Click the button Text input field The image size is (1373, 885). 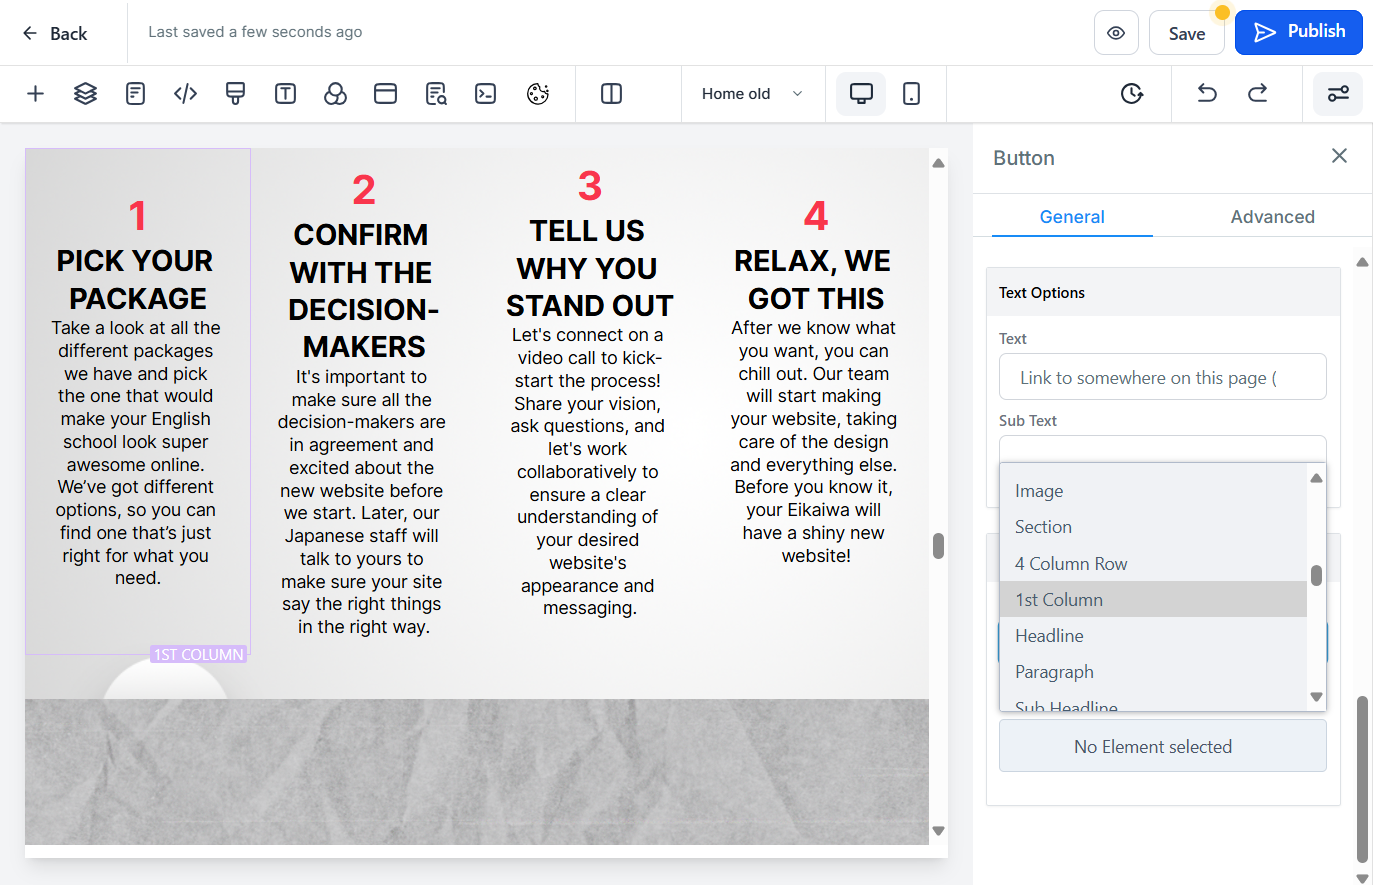(1163, 377)
